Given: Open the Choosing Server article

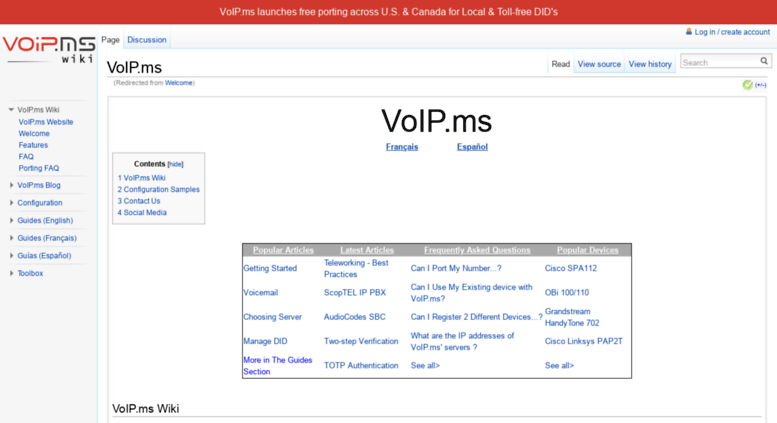Looking at the screenshot, I should (x=273, y=317).
